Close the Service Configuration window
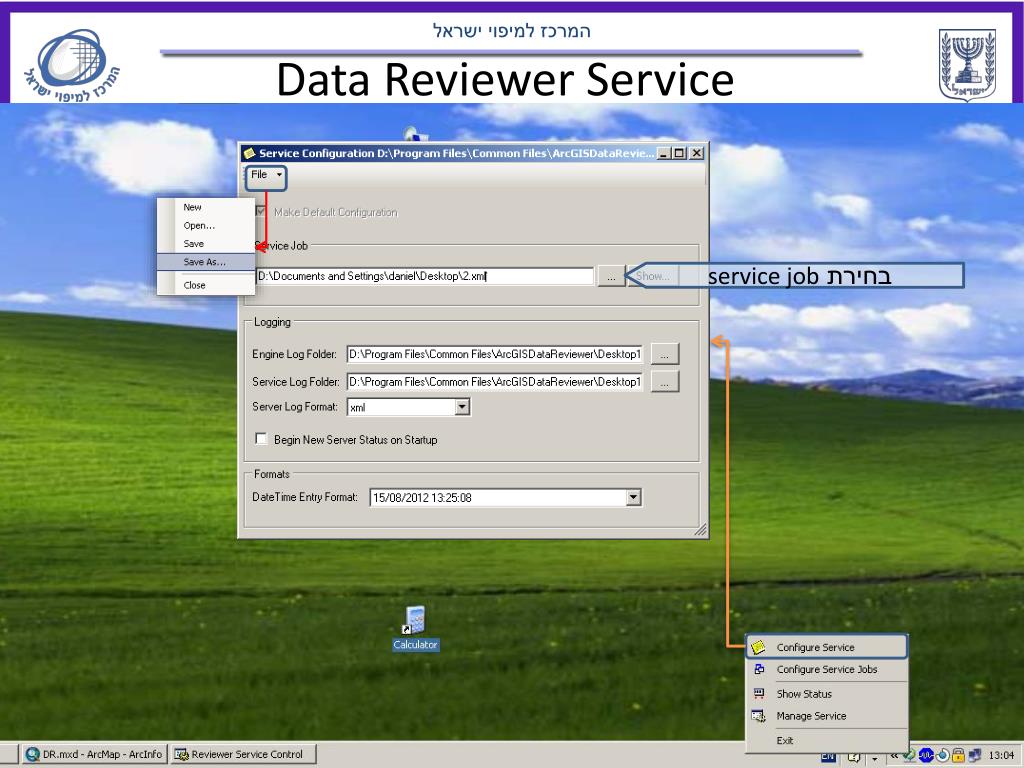The image size is (1024, 768). (x=697, y=153)
